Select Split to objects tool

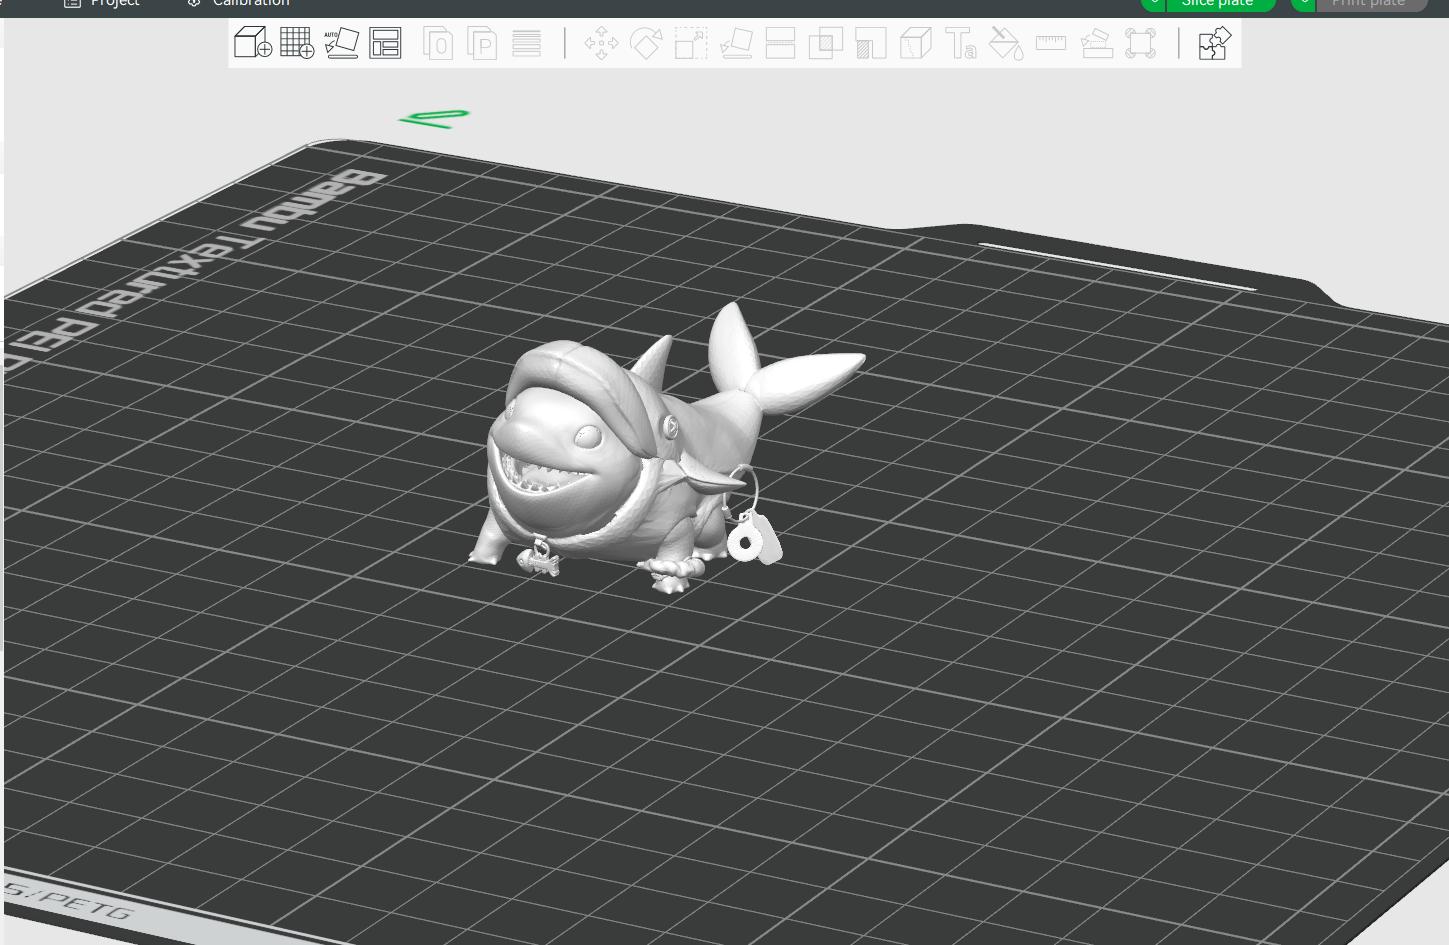(x=438, y=43)
